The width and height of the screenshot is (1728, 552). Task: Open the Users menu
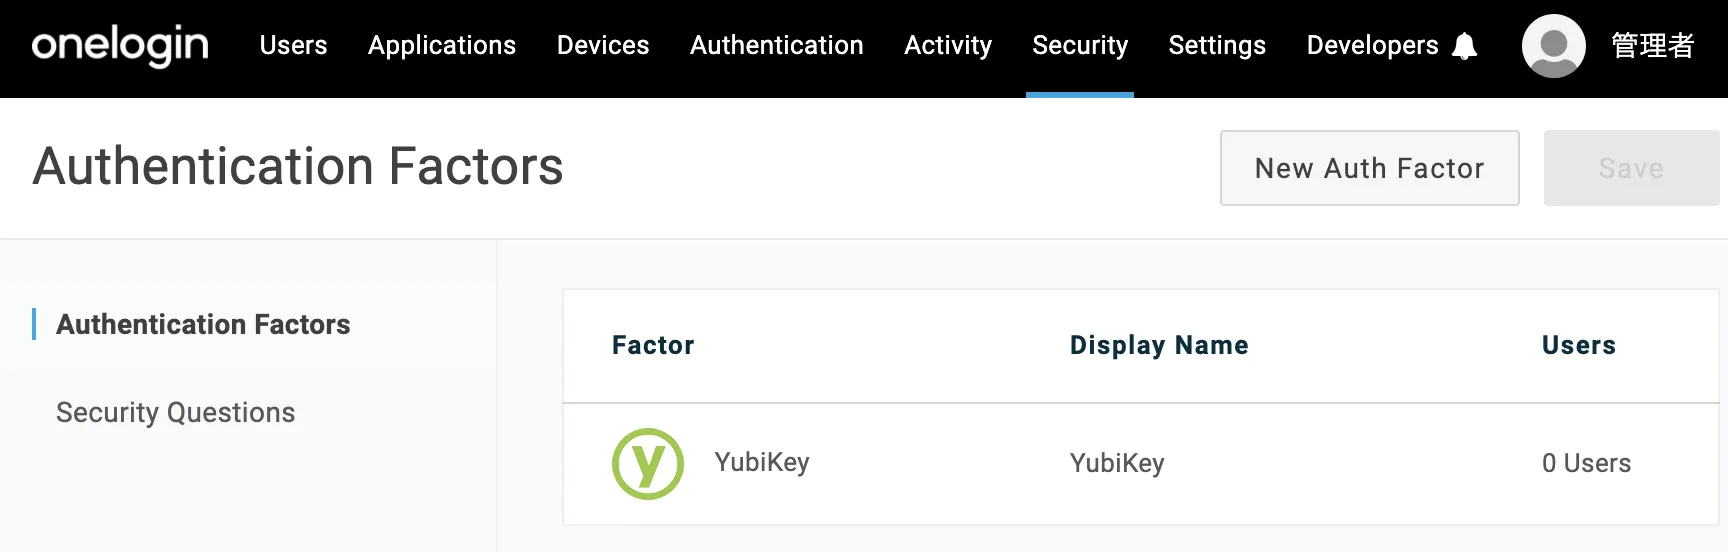293,46
